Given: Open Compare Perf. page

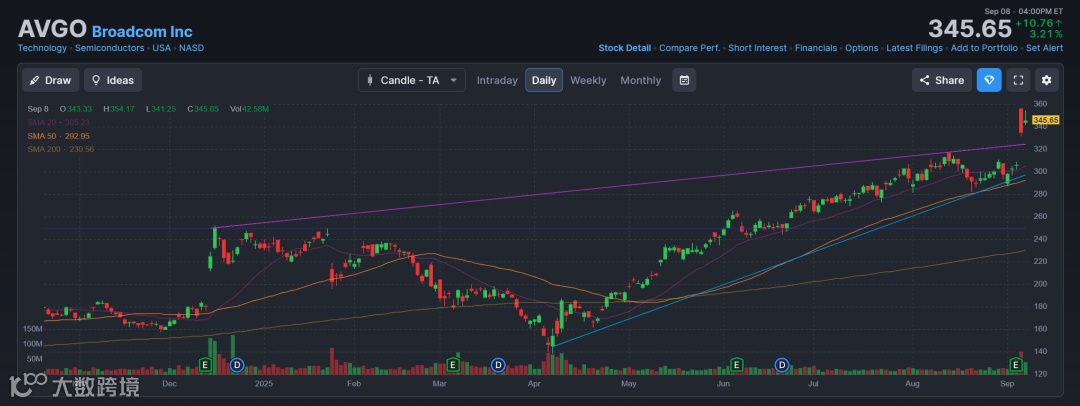Looking at the screenshot, I should click(x=689, y=48).
